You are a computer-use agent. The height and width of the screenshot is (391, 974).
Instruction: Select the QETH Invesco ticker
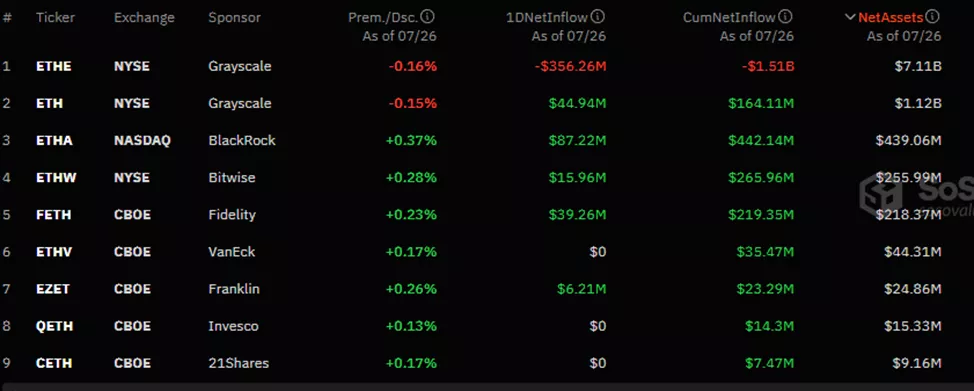pos(53,326)
